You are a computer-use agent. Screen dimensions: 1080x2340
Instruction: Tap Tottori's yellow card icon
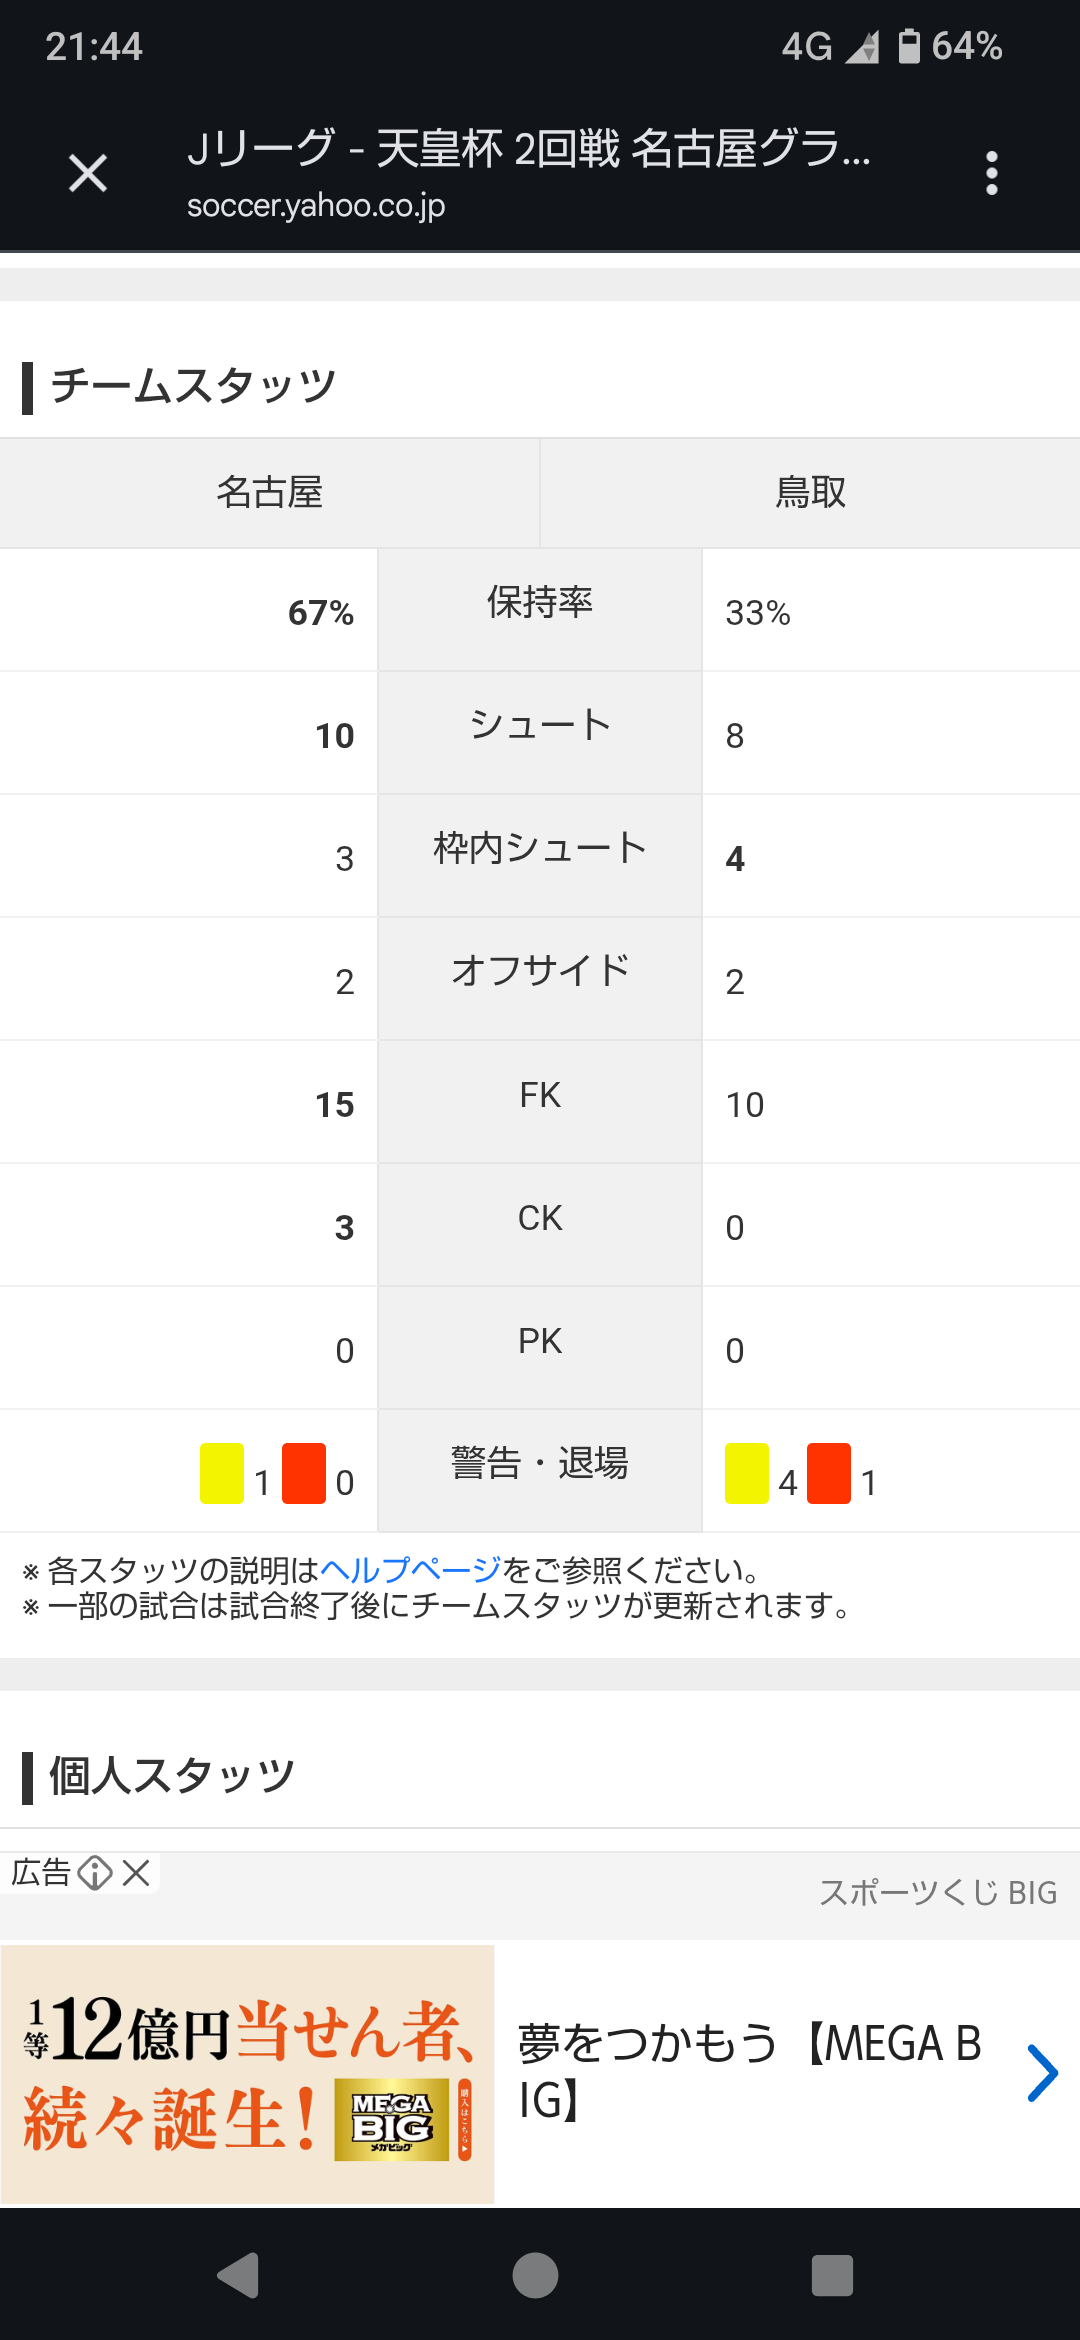pos(747,1473)
